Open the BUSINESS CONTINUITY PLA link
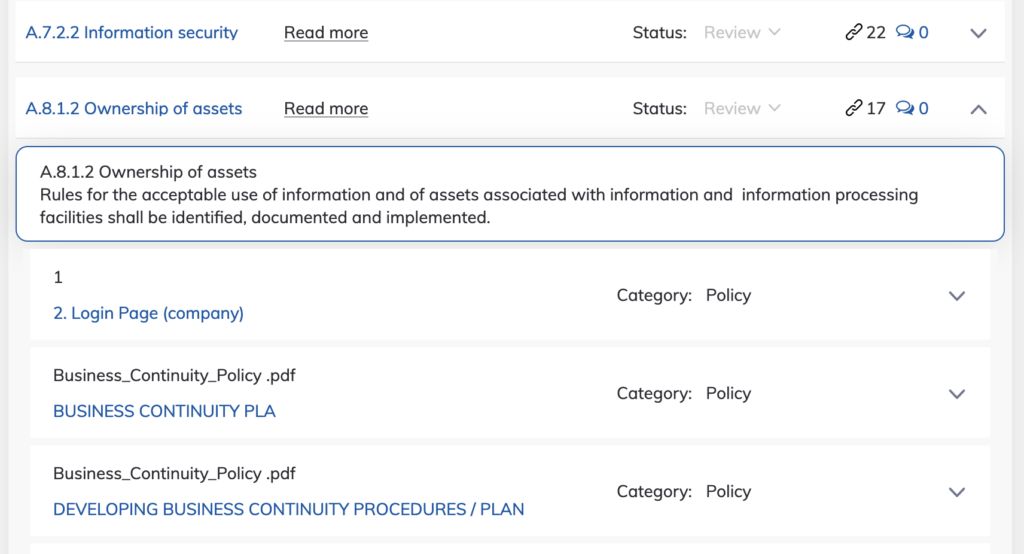 (164, 411)
